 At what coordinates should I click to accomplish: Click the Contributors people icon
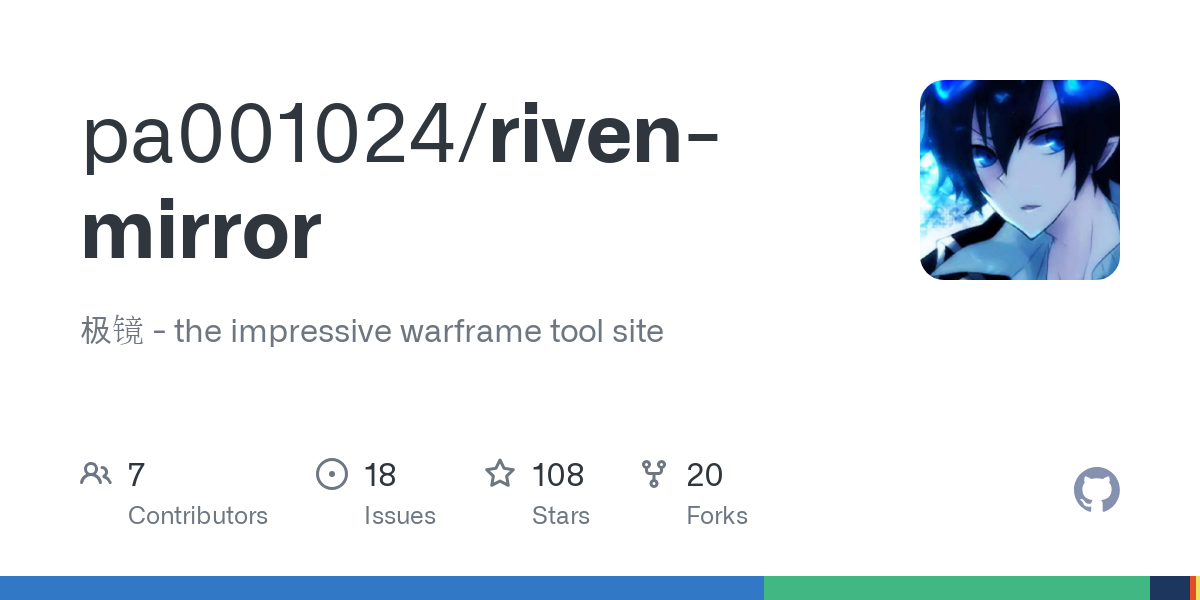96,474
